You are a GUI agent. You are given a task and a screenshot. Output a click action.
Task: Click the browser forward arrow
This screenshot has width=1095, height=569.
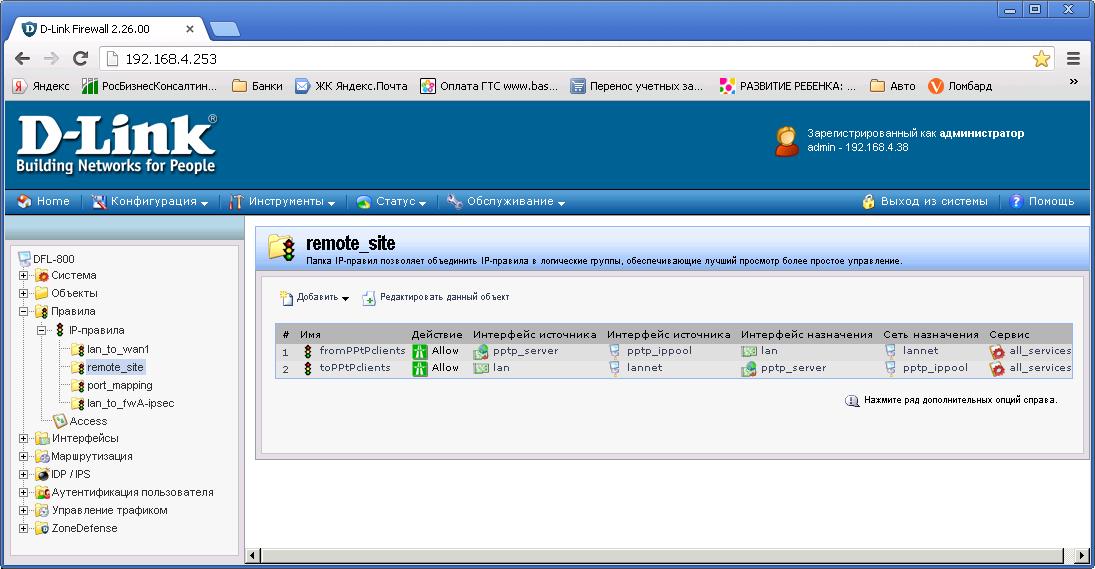click(51, 59)
